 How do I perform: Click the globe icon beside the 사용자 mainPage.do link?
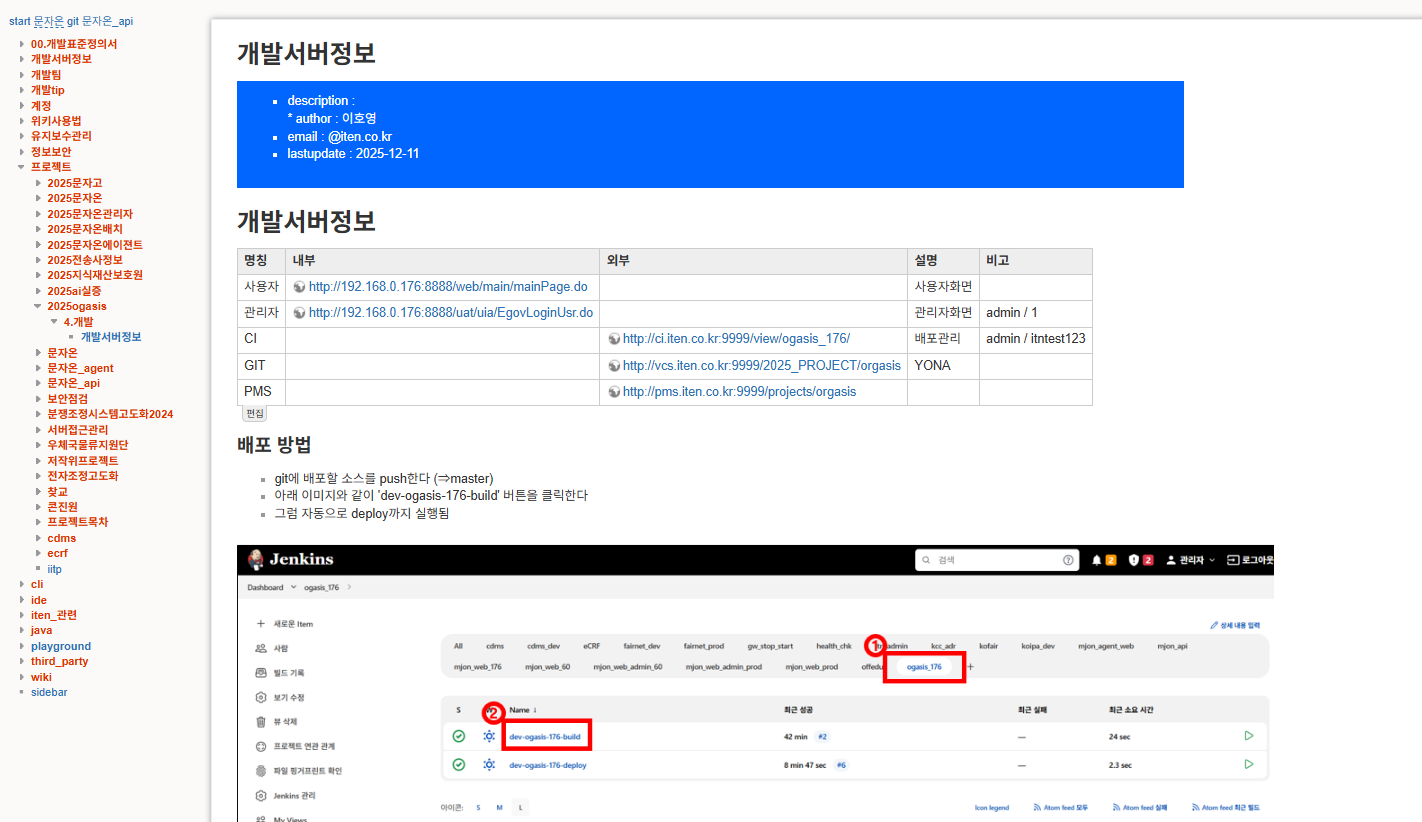(299, 287)
